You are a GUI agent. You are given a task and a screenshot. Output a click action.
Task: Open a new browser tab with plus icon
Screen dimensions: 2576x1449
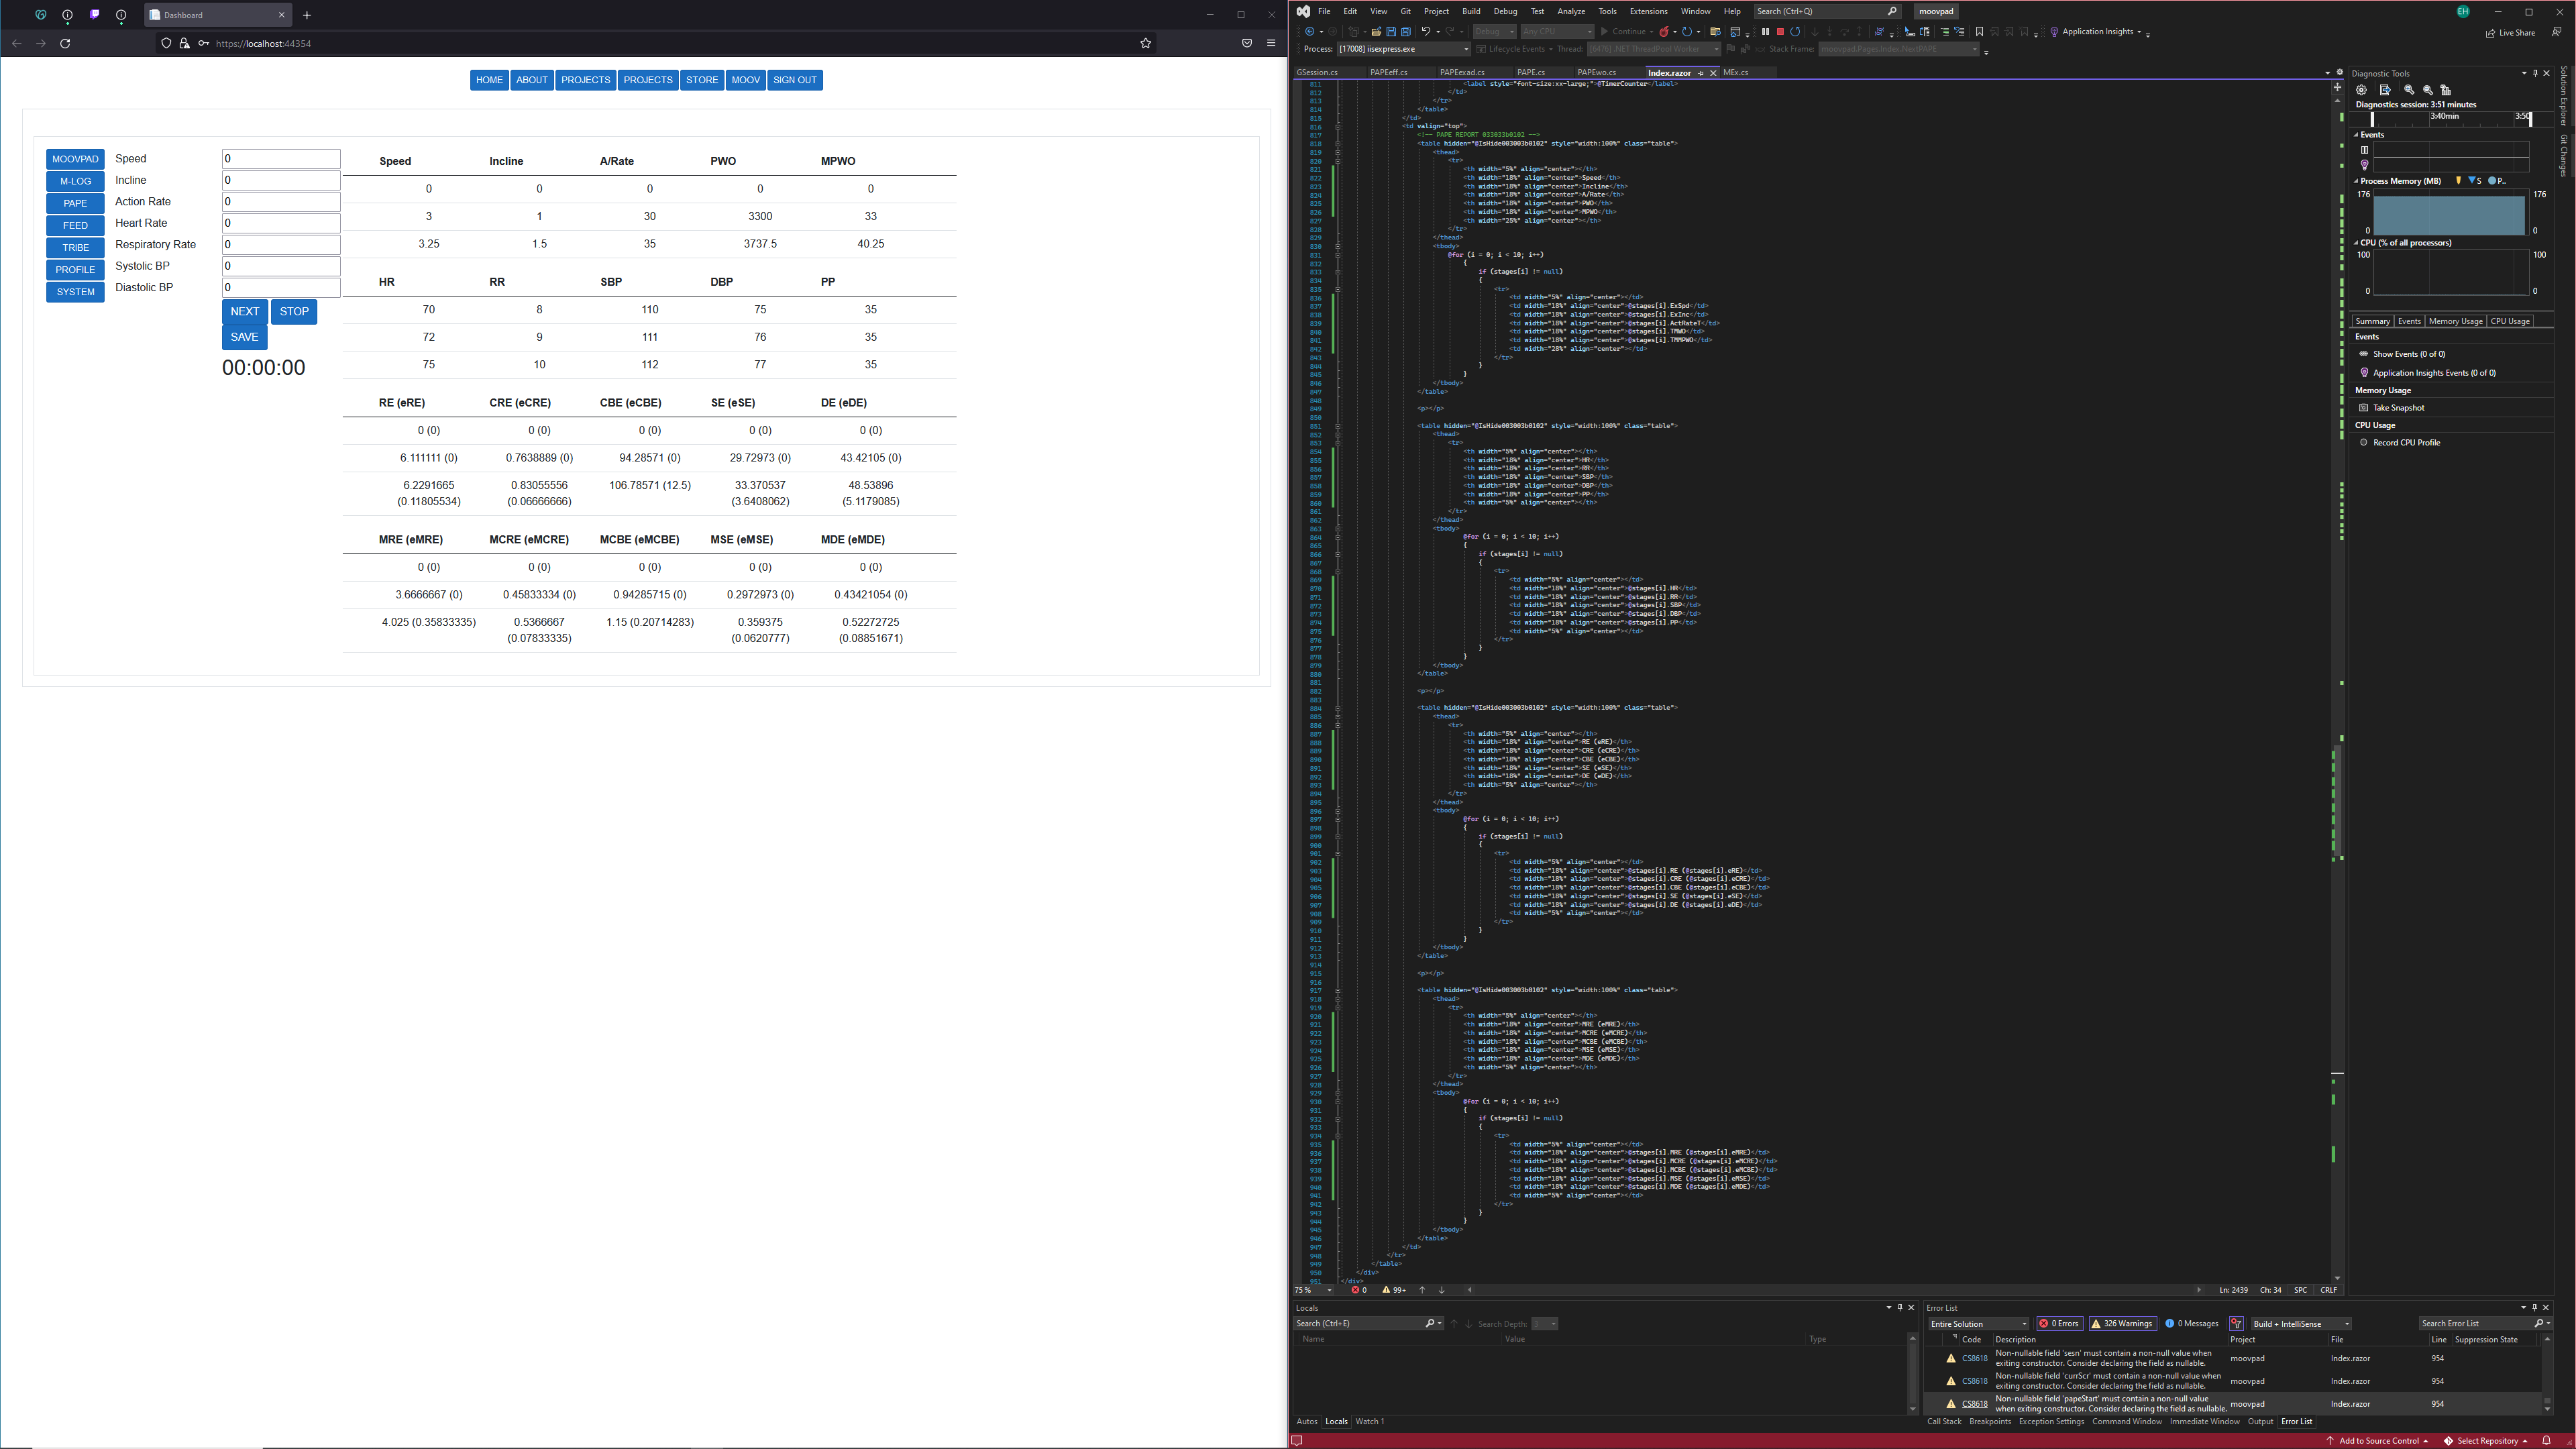307,15
